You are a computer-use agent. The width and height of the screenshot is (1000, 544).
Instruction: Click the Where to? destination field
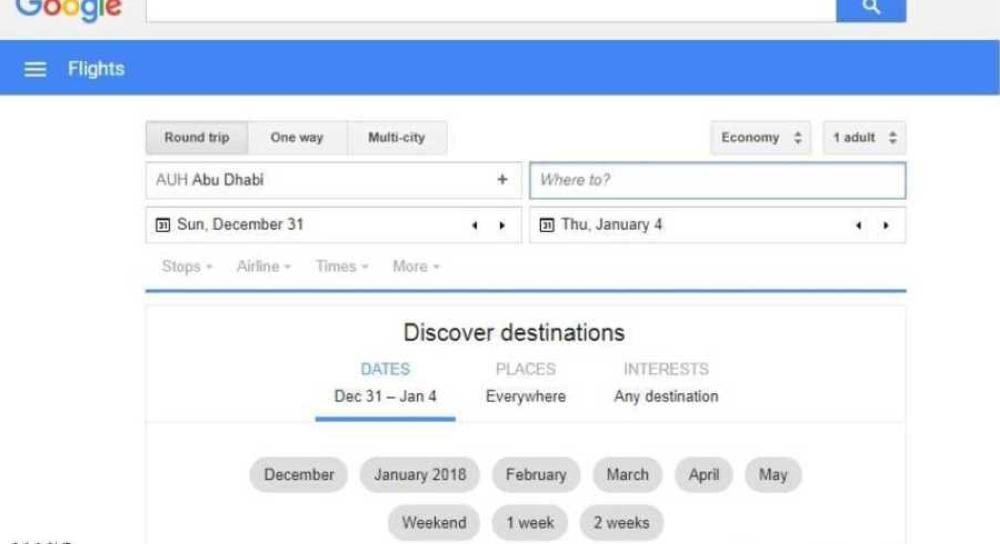point(717,181)
